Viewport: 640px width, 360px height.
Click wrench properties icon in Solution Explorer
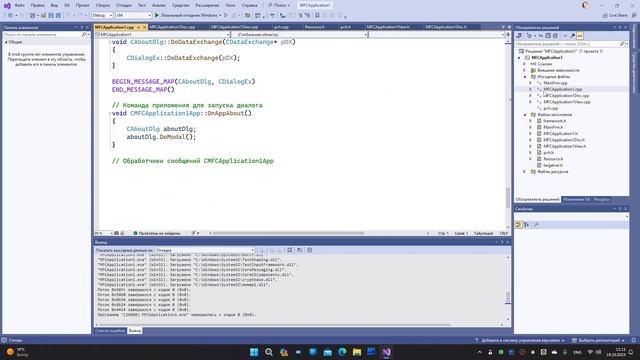[x=573, y=36]
